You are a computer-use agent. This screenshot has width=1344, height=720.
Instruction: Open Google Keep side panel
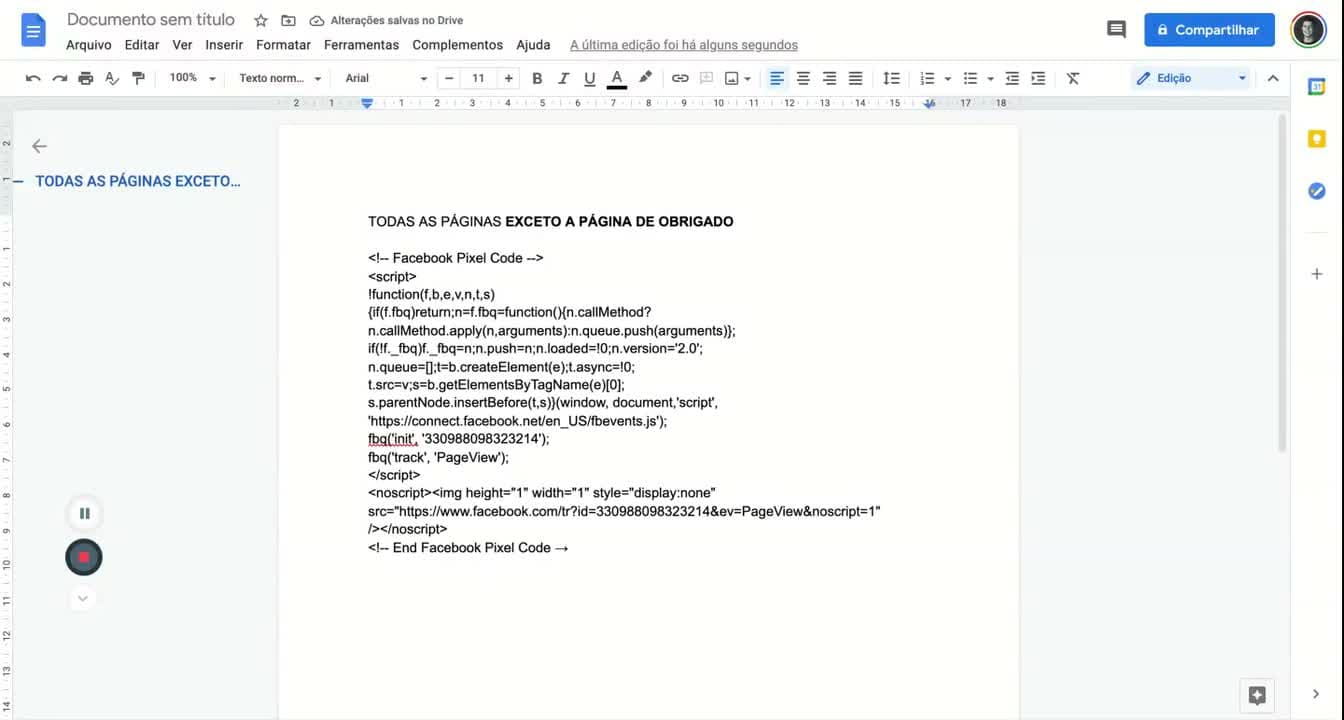tap(1316, 139)
